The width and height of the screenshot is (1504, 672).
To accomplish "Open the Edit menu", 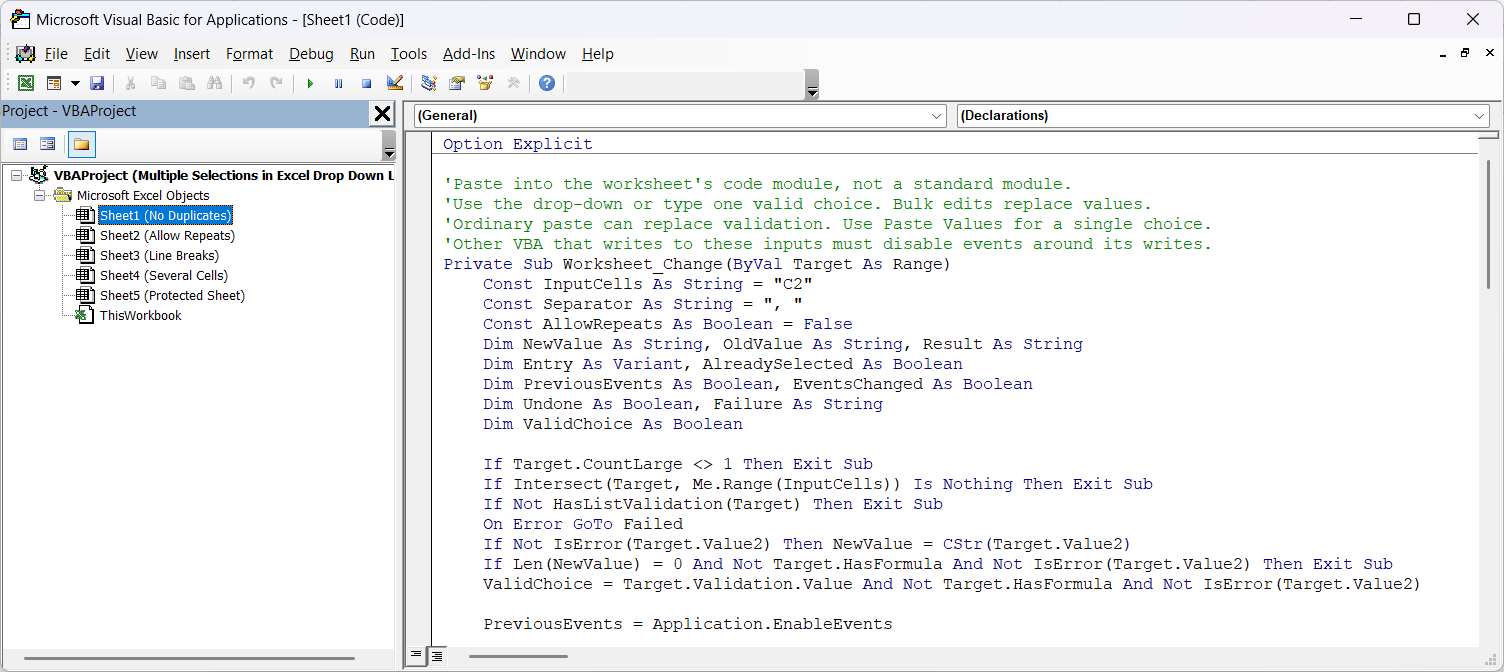I will tap(97, 54).
